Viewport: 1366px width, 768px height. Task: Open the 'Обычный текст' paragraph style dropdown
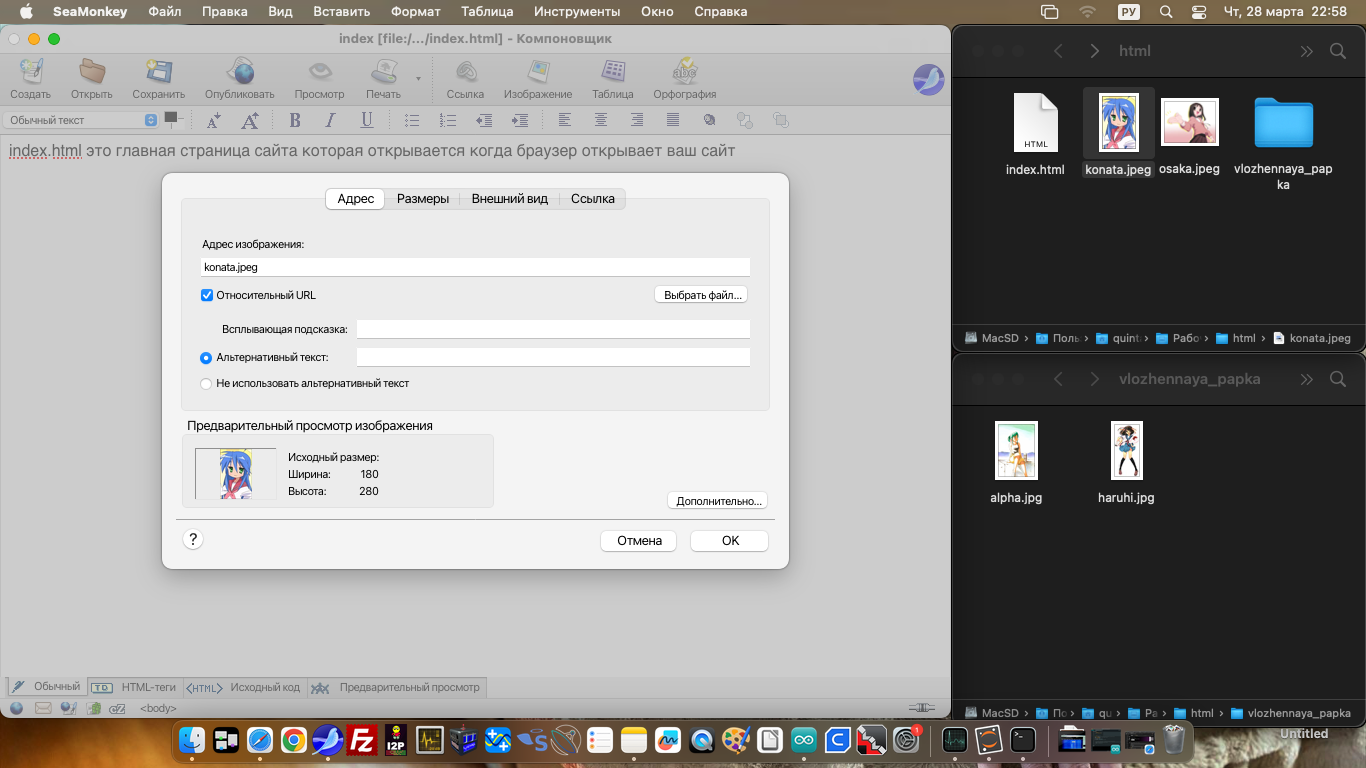click(x=81, y=120)
